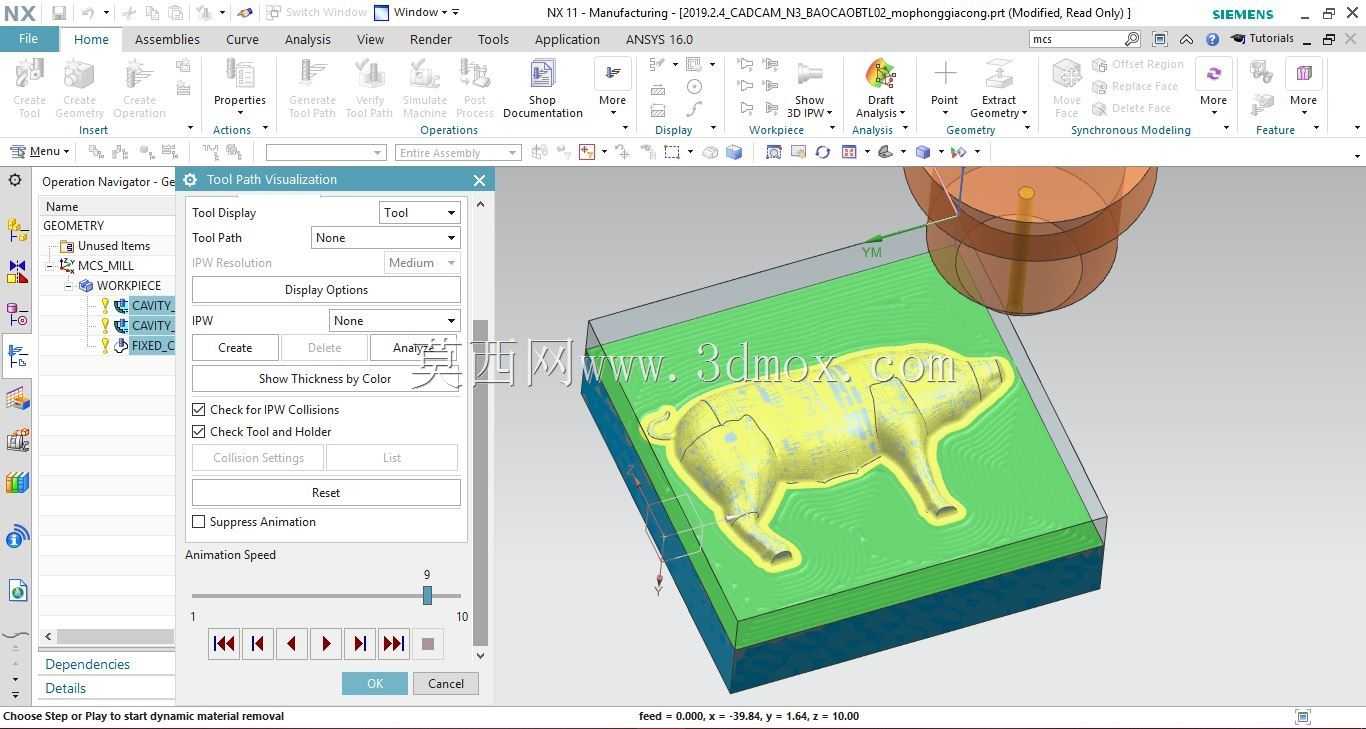Open the Menu dropdown
The height and width of the screenshot is (729, 1366).
(40, 152)
